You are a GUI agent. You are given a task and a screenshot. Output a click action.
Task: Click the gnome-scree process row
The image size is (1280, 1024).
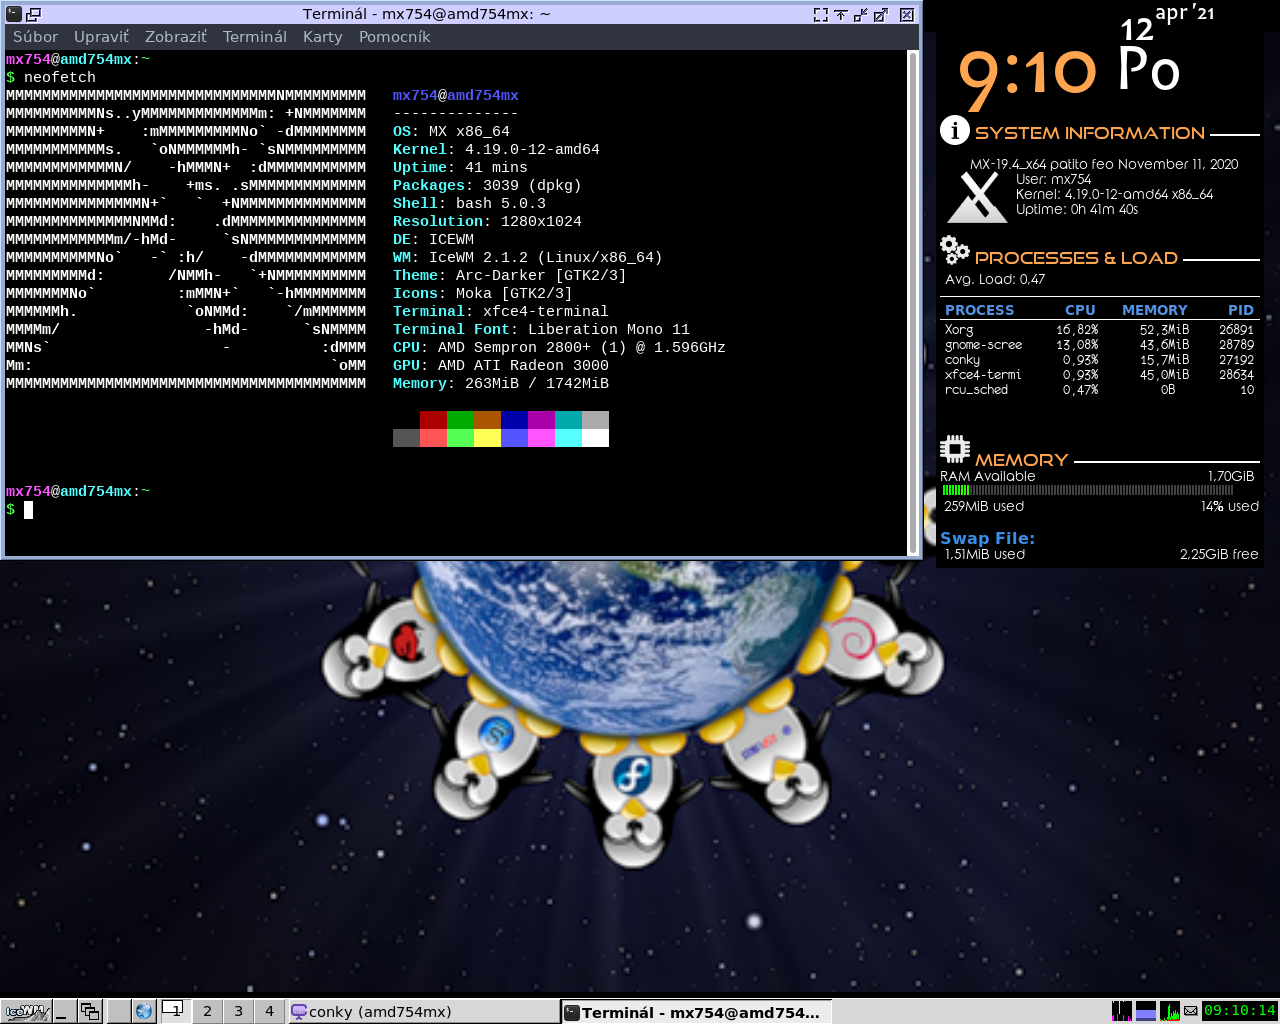pos(1099,345)
